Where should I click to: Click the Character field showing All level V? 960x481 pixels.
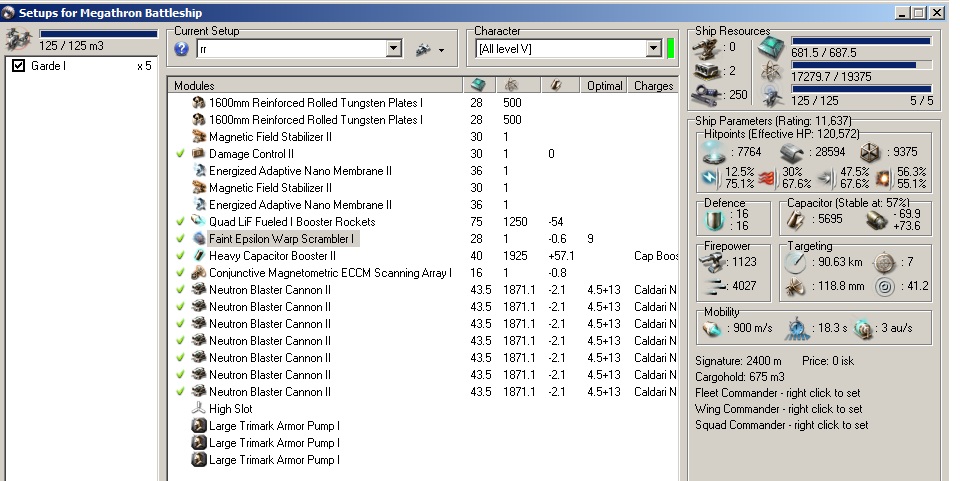[561, 49]
